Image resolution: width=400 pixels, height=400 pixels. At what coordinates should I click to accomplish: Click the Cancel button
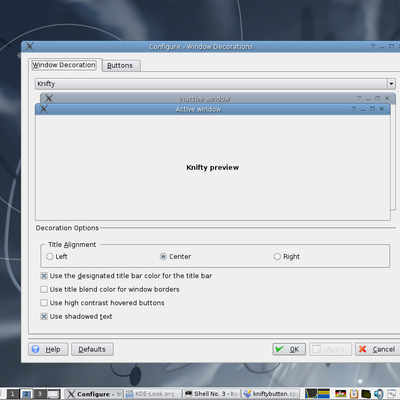378,349
